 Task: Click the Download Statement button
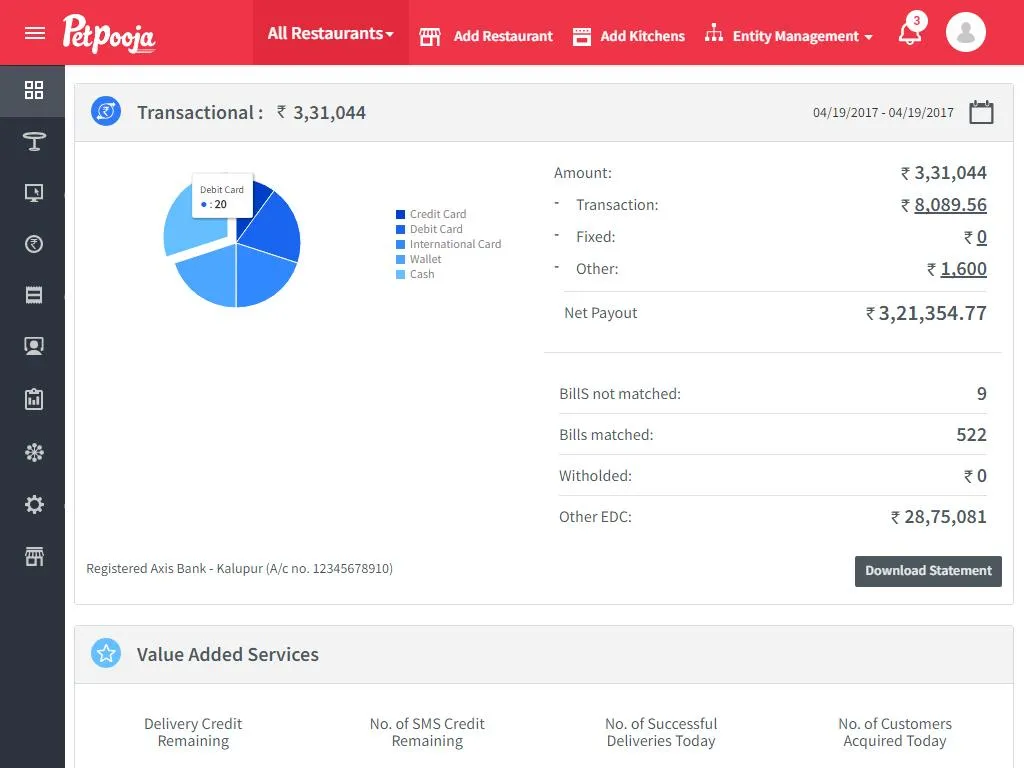(x=928, y=571)
